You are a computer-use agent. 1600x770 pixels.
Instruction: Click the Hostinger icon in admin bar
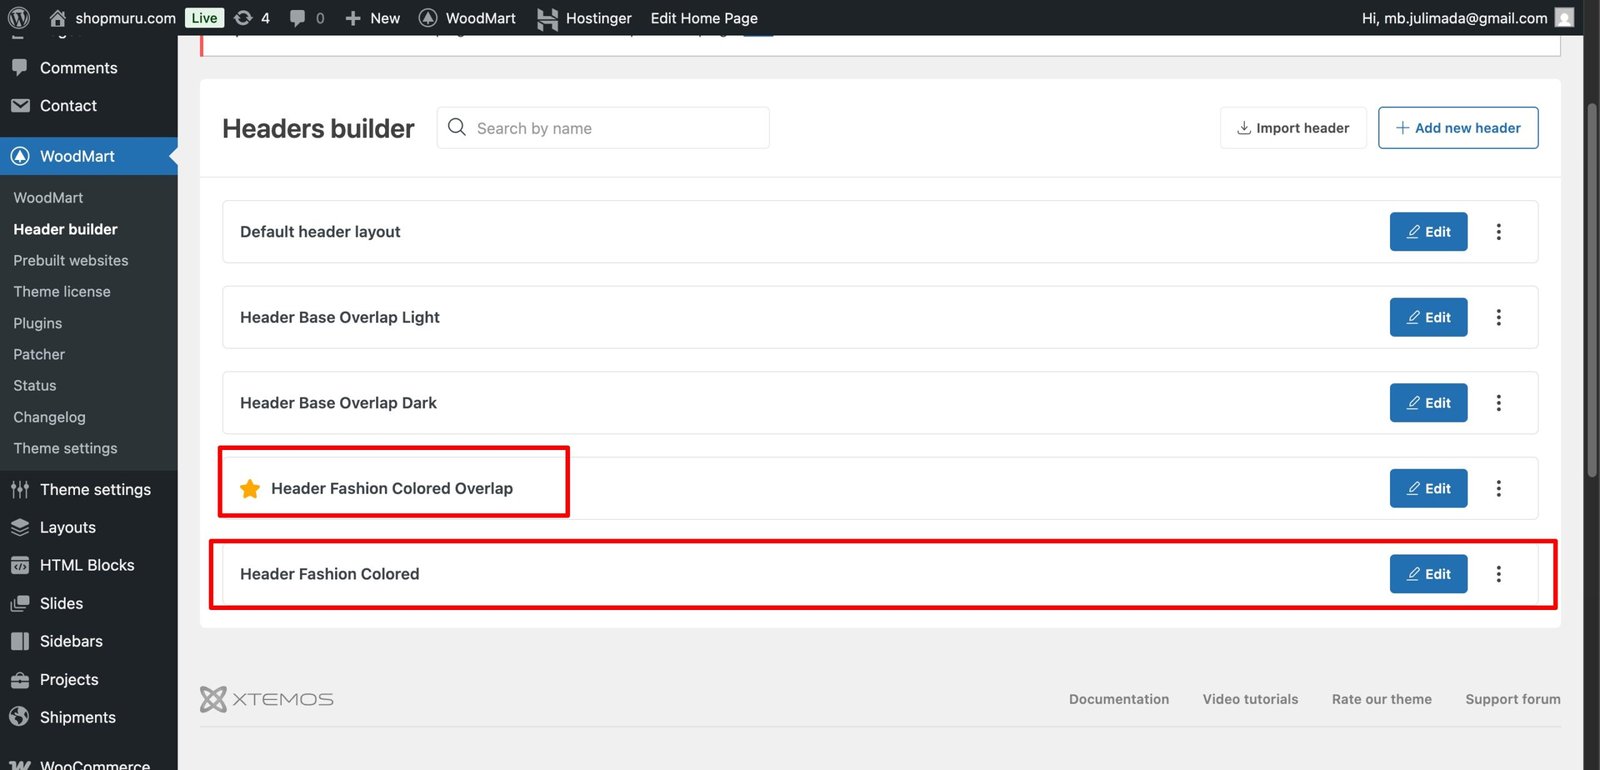(x=547, y=18)
